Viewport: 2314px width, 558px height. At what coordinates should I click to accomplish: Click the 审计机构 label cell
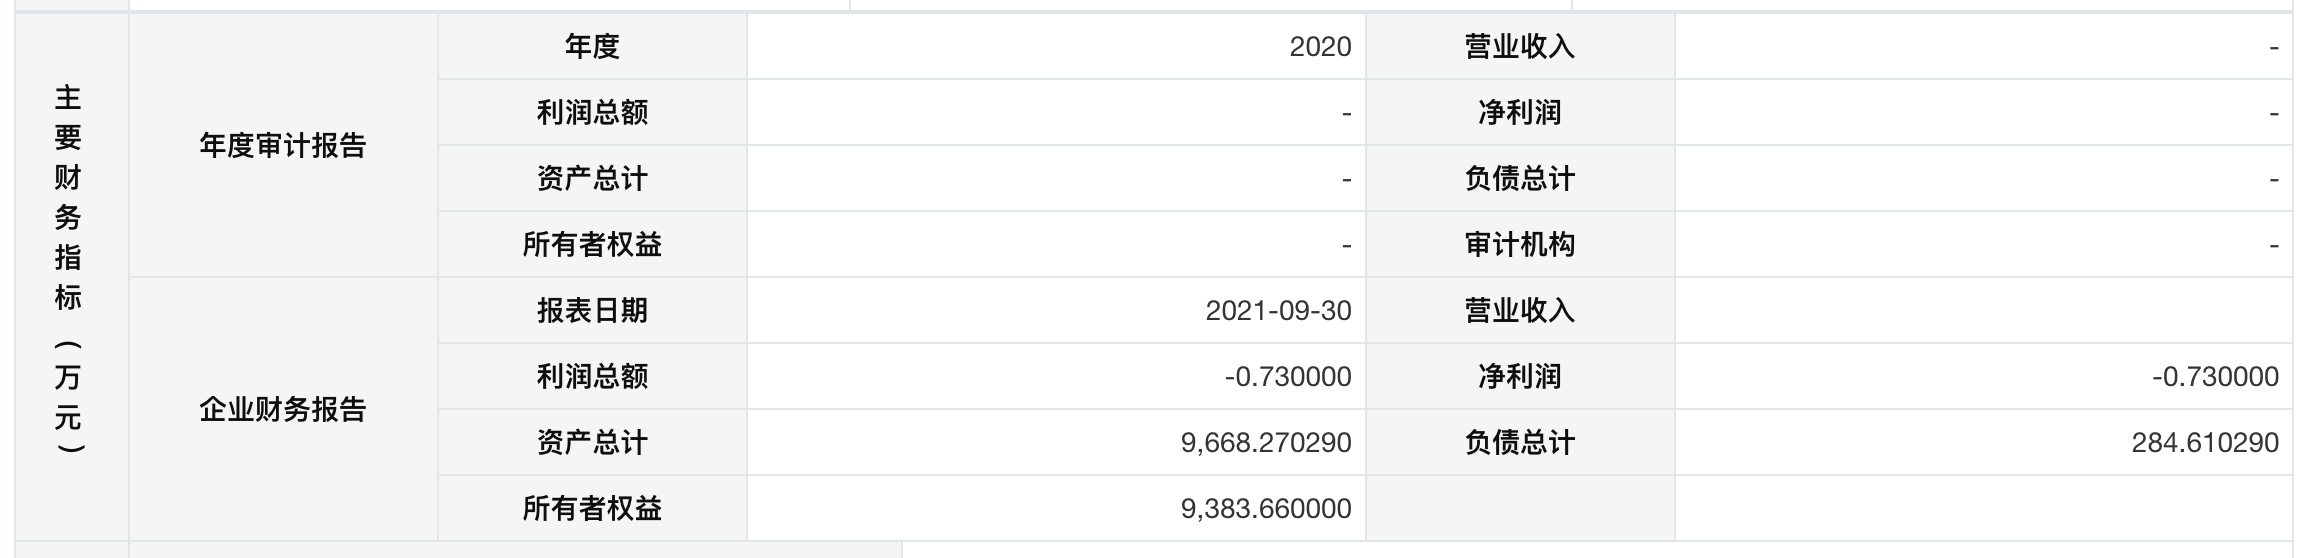click(1519, 245)
